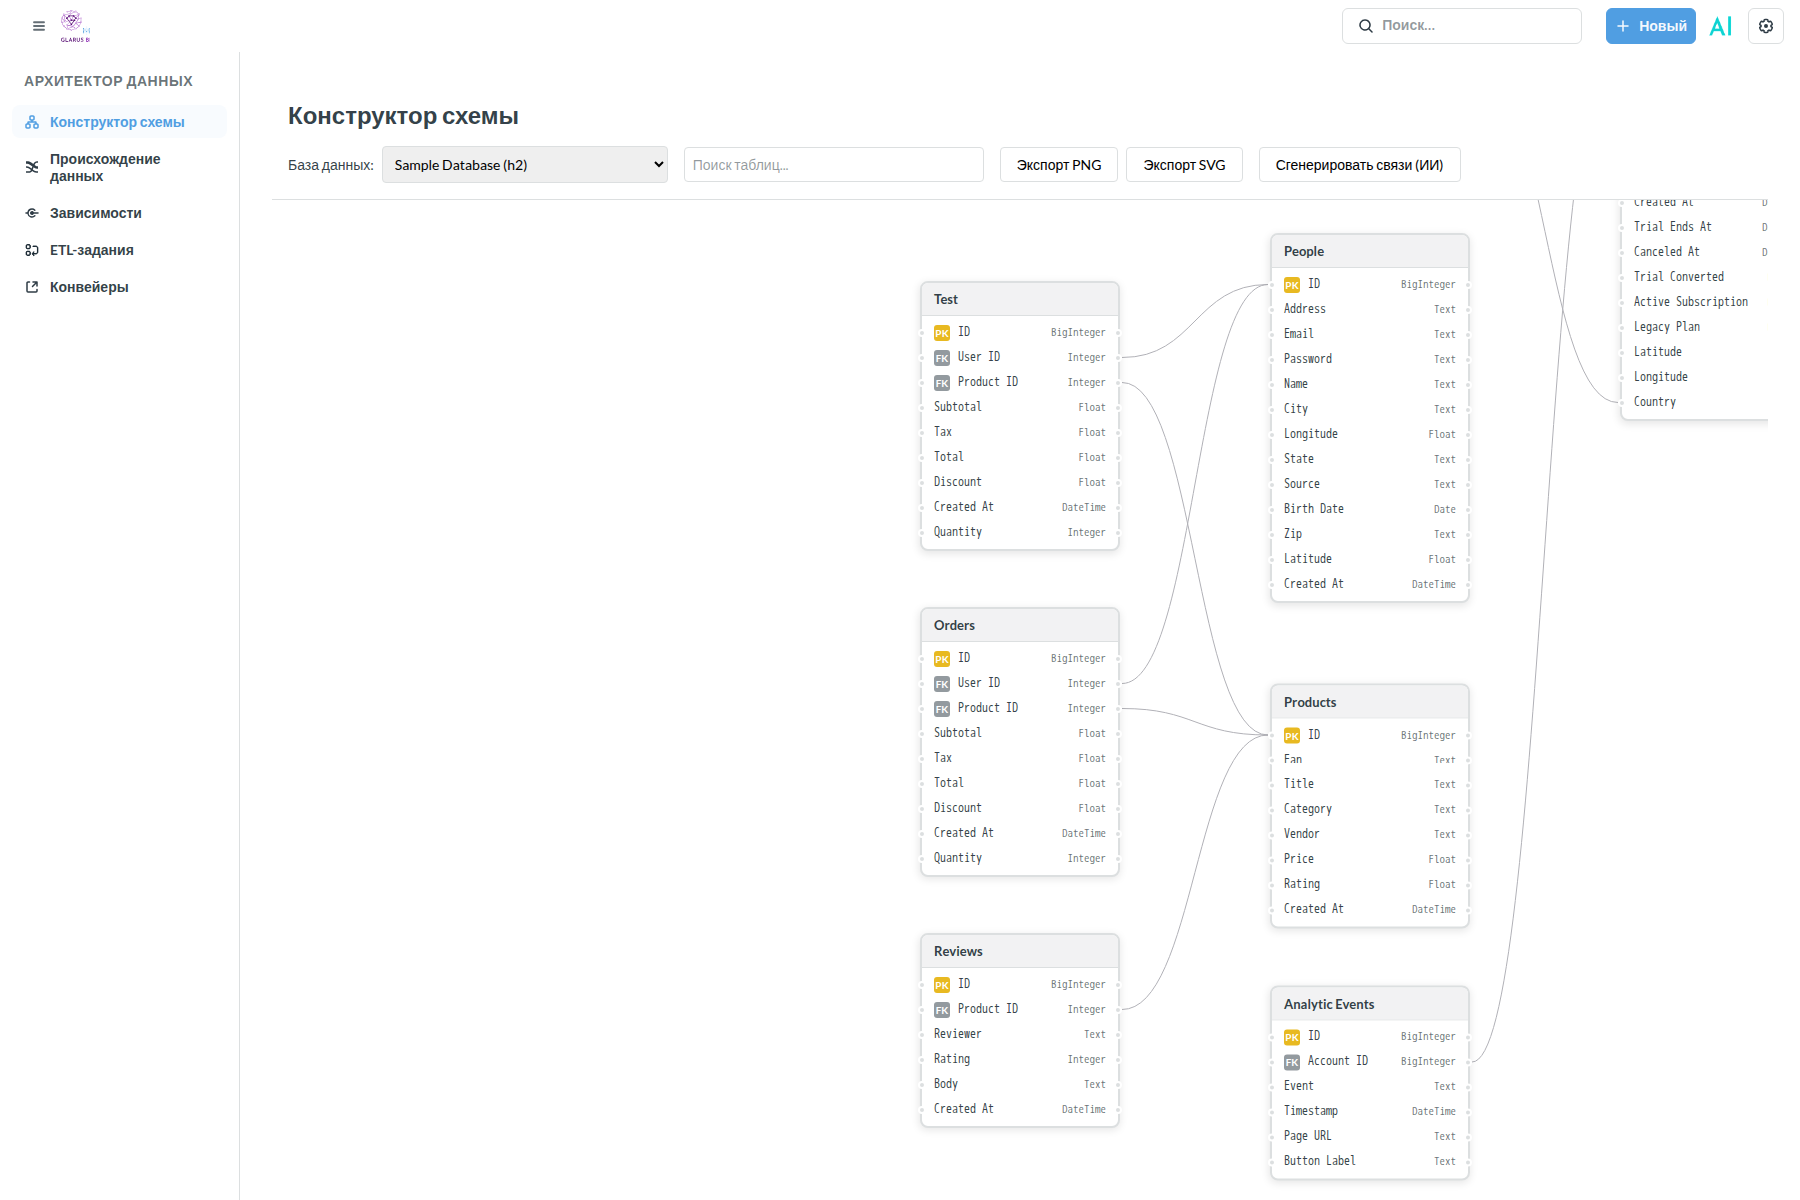Click the PK badge in People table

click(1292, 285)
